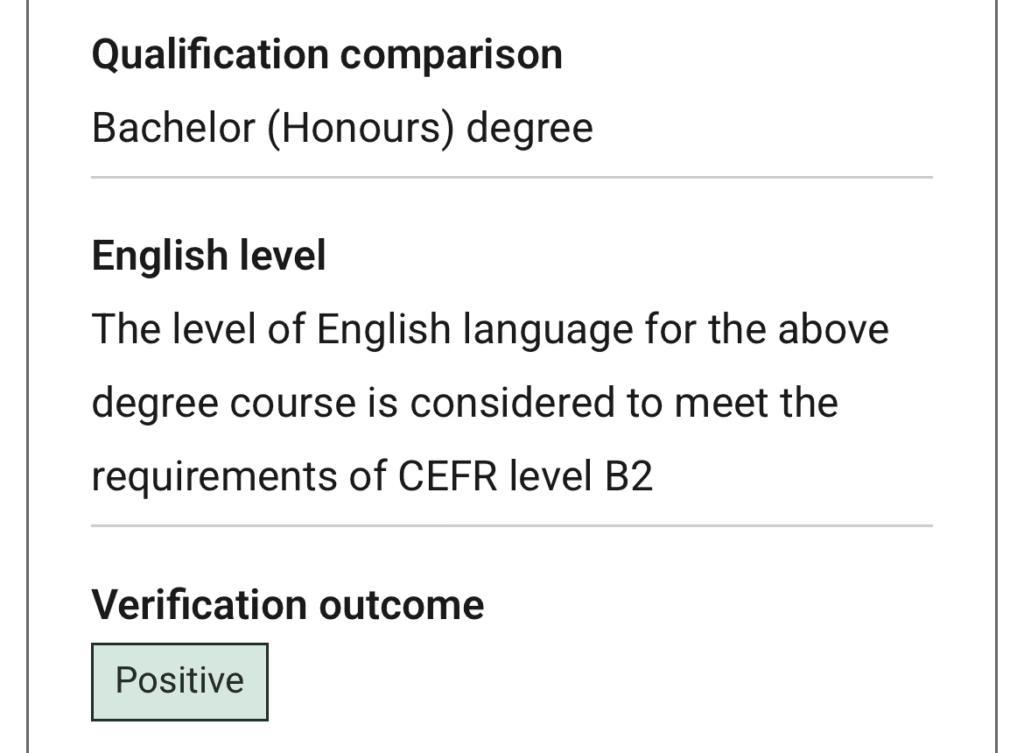Click the word "comparison" in the first heading

(x=450, y=54)
